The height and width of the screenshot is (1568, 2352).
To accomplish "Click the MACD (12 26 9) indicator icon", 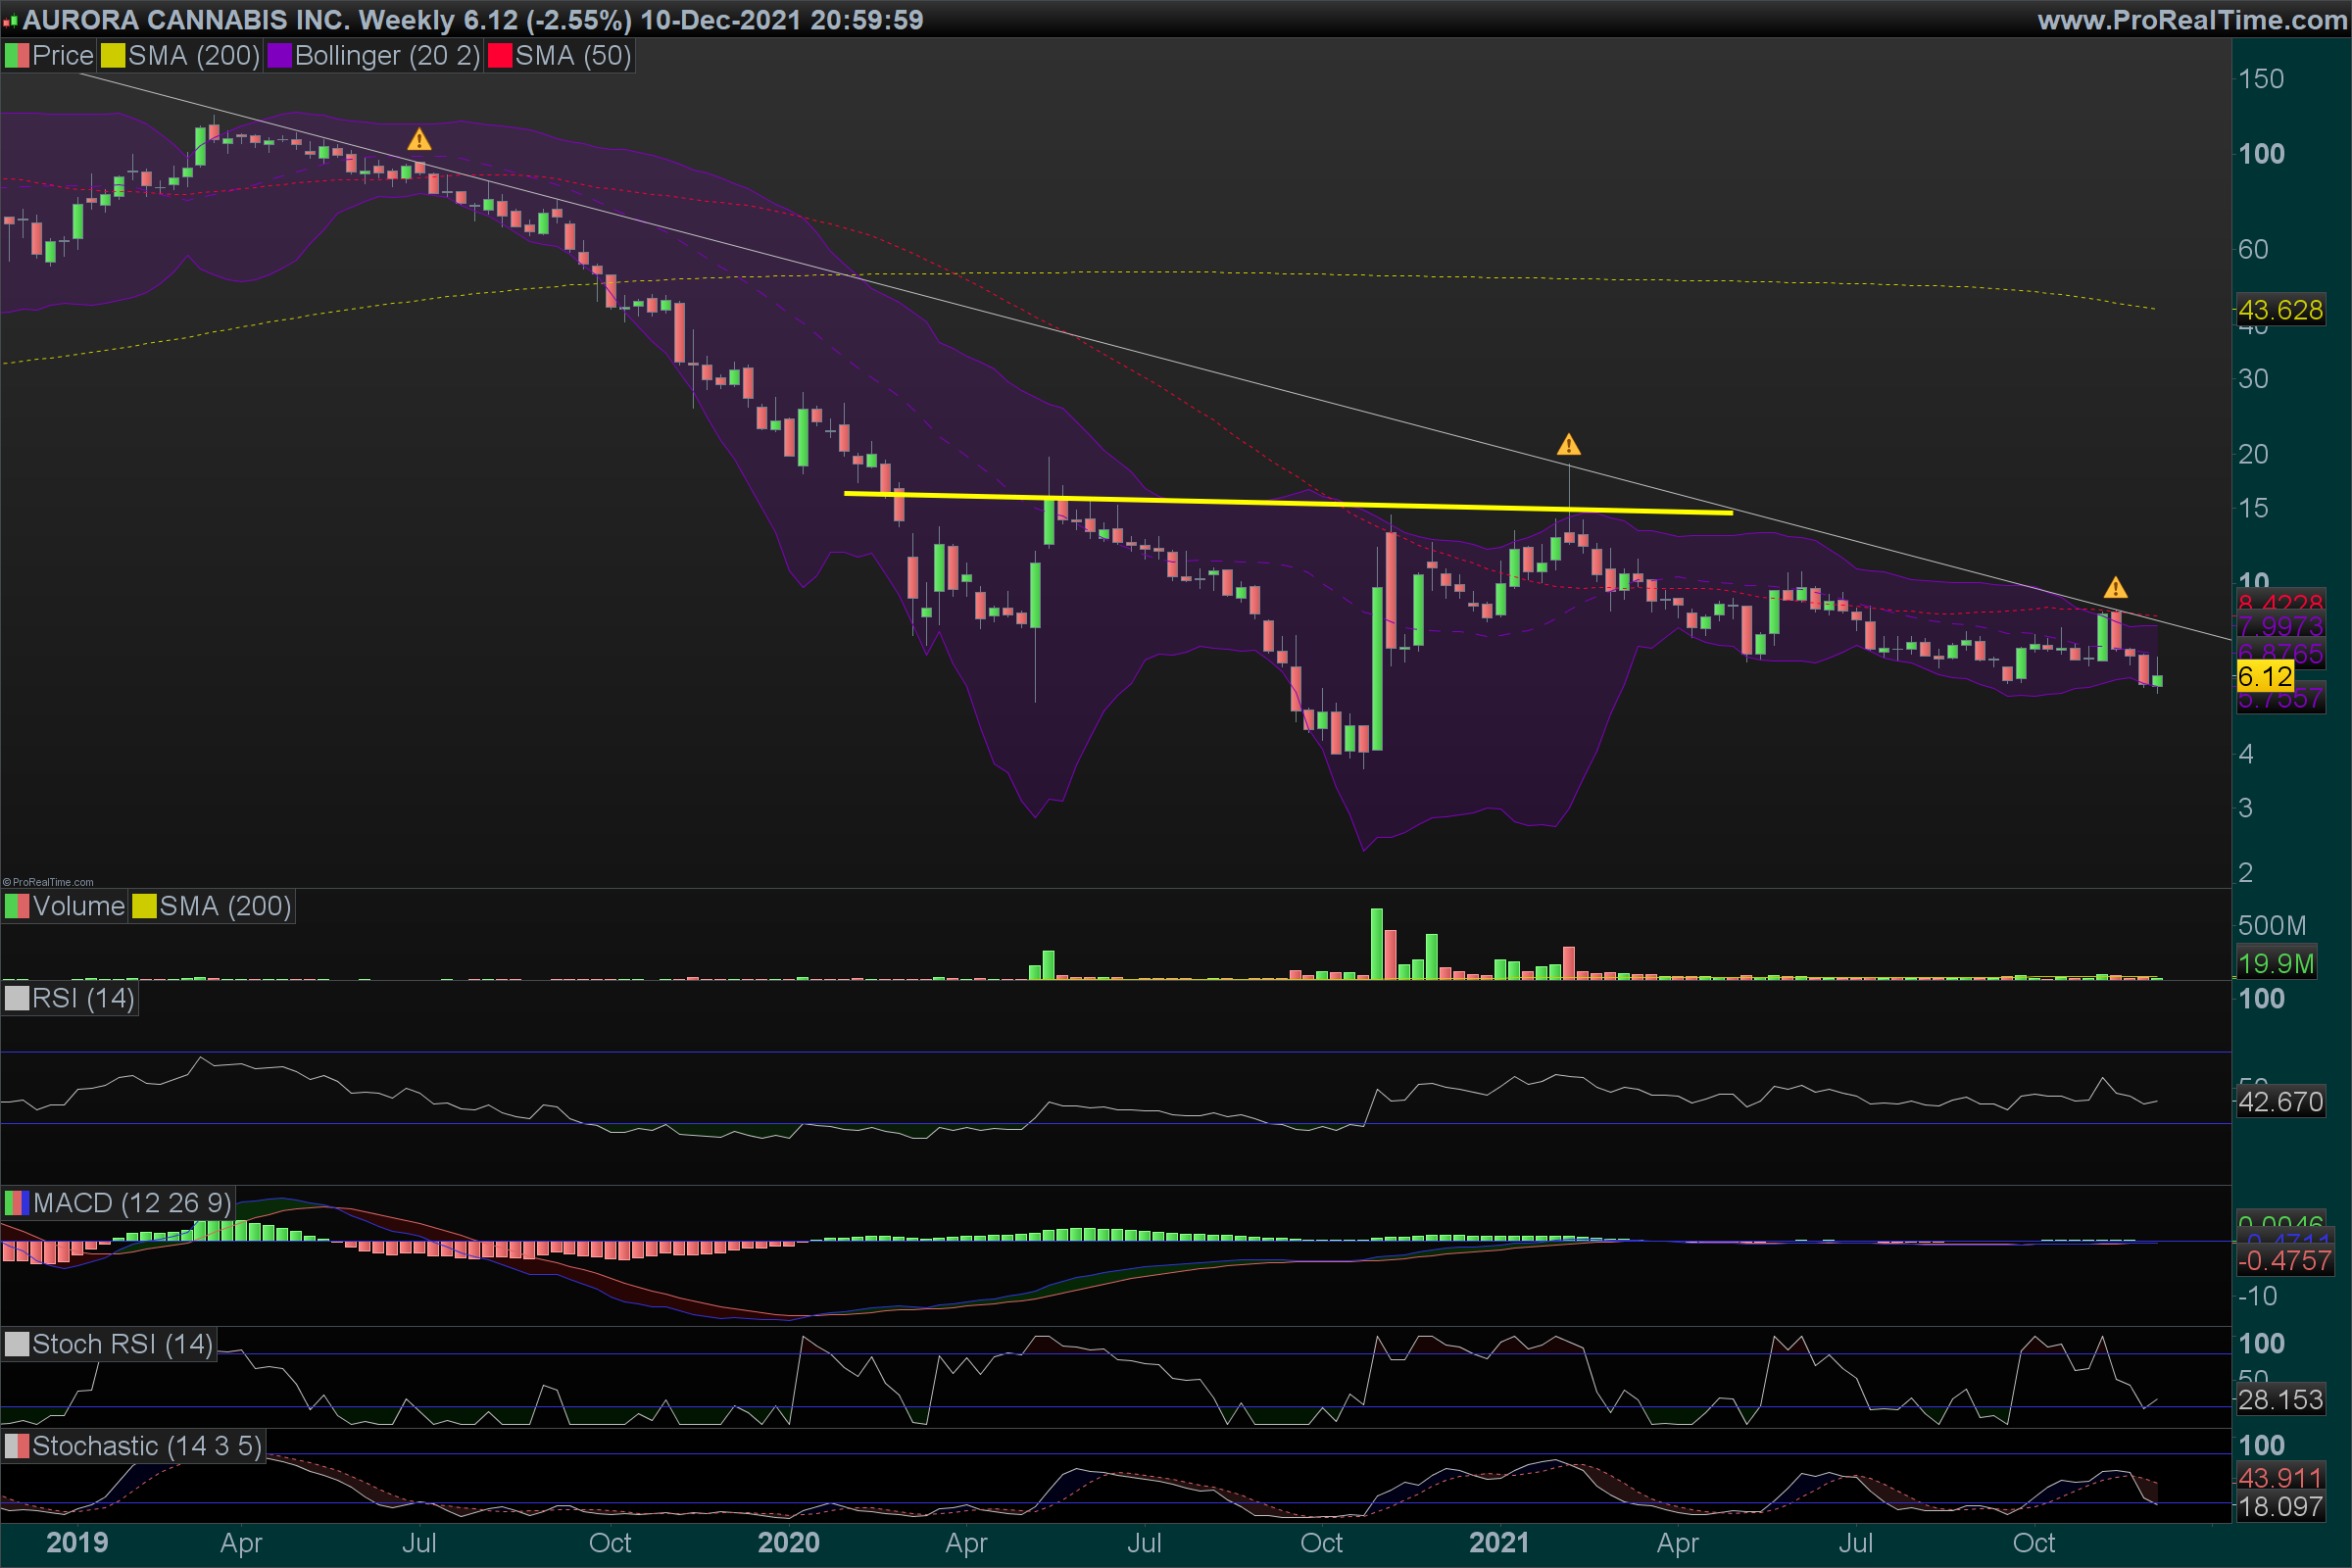I will coord(17,1203).
